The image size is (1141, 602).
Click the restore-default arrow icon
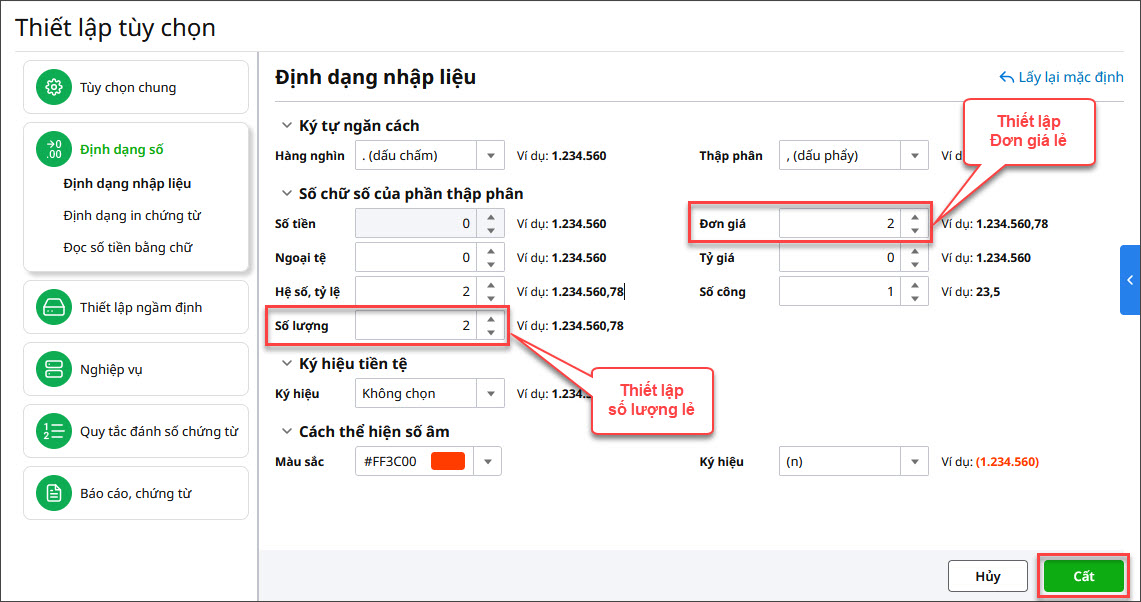(x=1006, y=77)
